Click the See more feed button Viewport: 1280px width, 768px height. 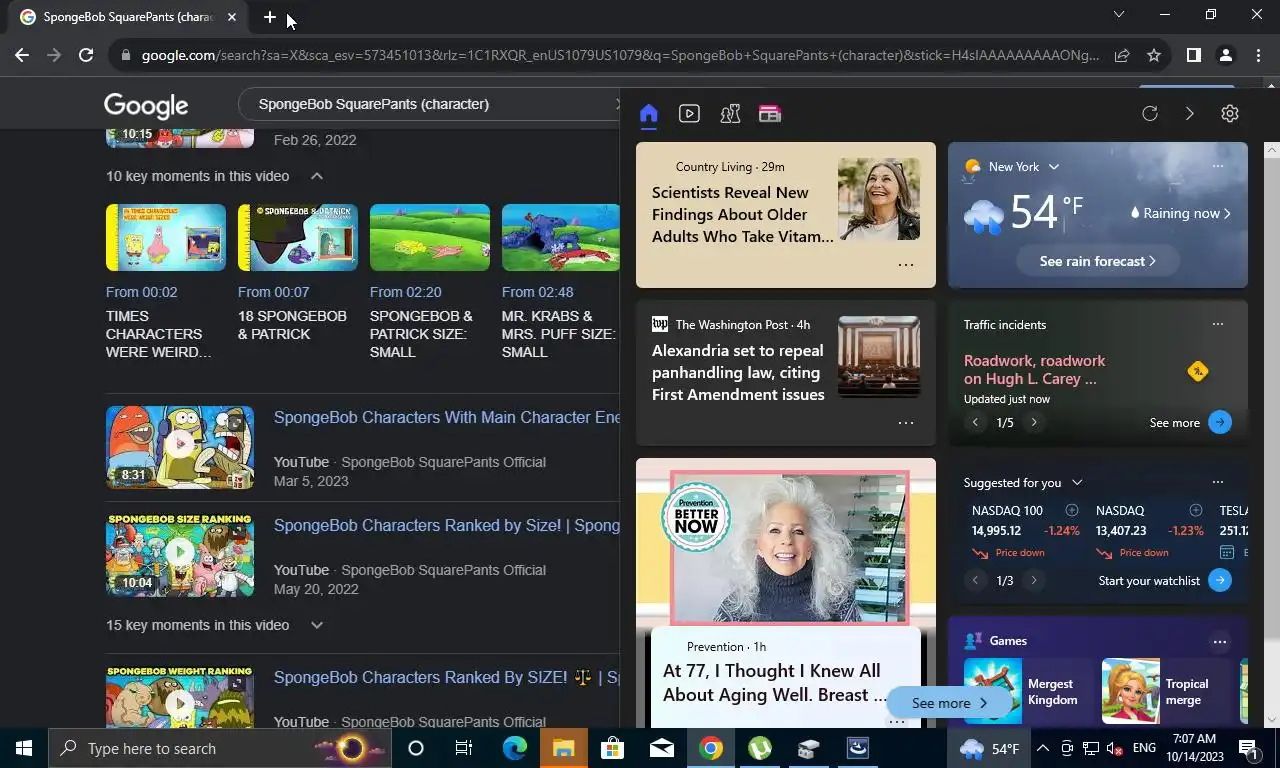tap(949, 703)
